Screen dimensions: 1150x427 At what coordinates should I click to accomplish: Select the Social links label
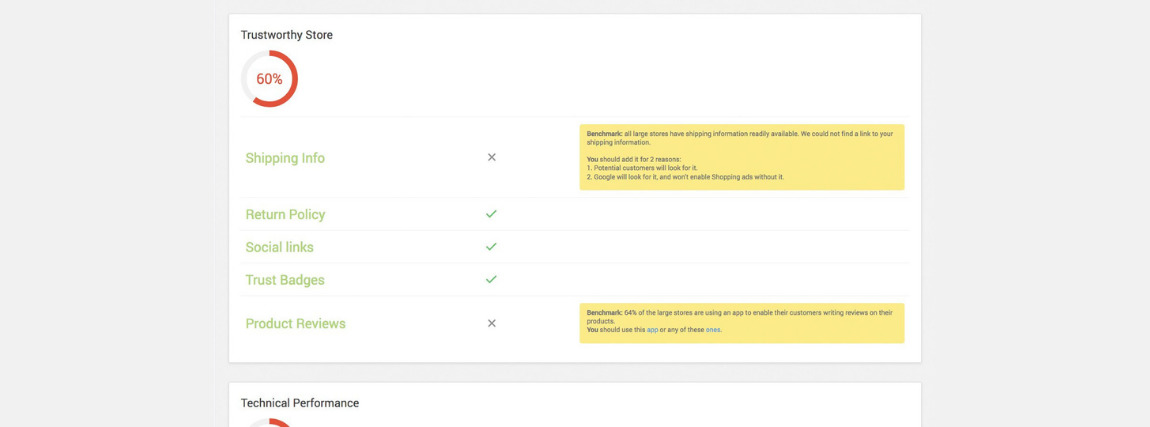pyautogui.click(x=279, y=247)
